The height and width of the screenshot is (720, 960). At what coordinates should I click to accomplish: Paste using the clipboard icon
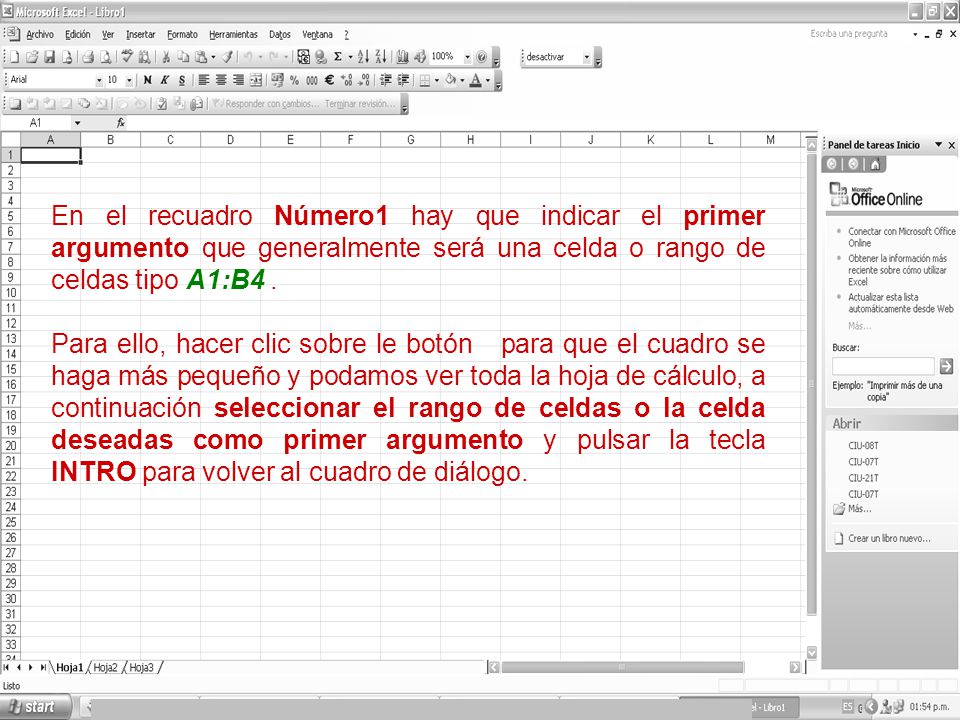pyautogui.click(x=200, y=57)
